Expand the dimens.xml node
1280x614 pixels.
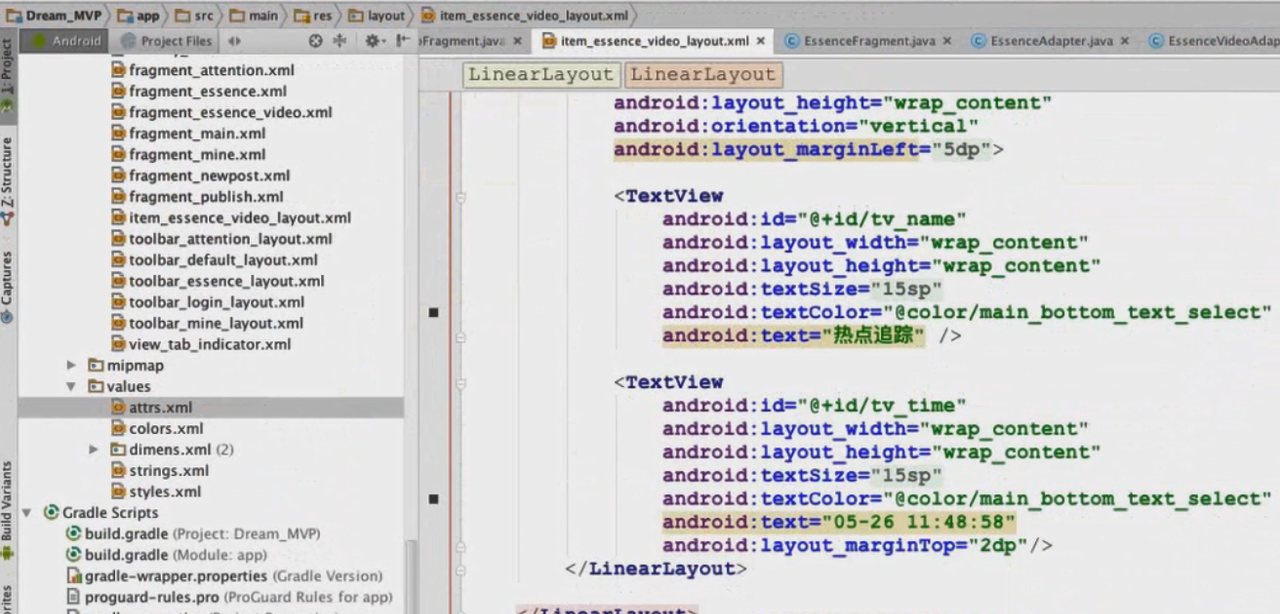tap(94, 450)
